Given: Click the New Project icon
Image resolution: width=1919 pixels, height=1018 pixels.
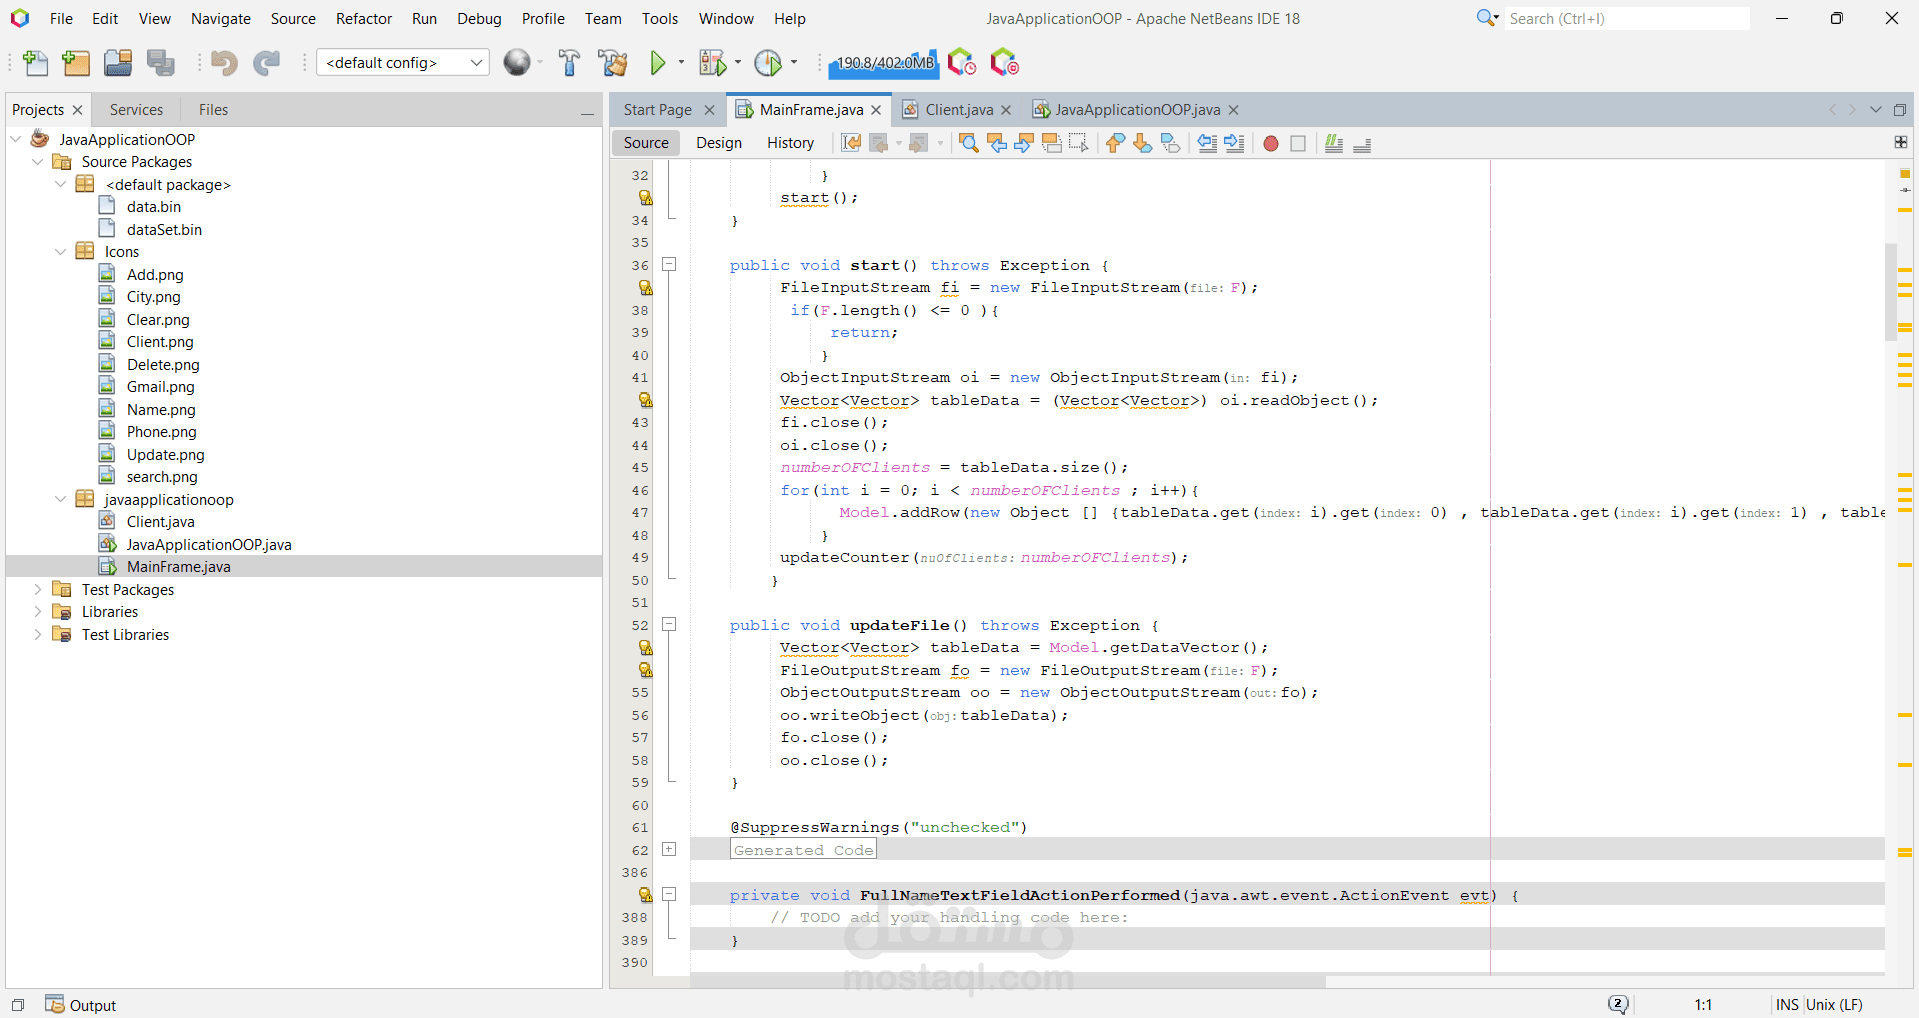Looking at the screenshot, I should click(x=76, y=63).
